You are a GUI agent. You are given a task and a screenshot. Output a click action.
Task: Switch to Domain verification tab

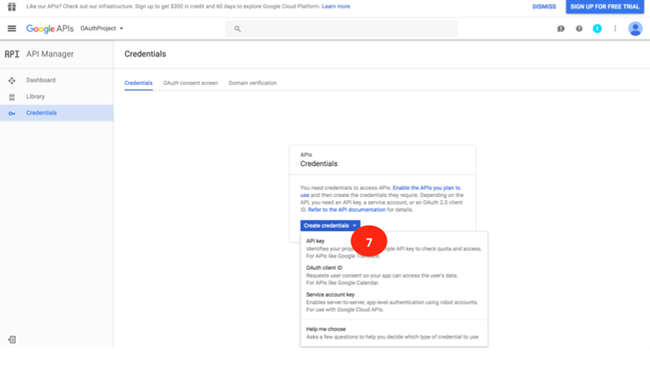click(253, 83)
